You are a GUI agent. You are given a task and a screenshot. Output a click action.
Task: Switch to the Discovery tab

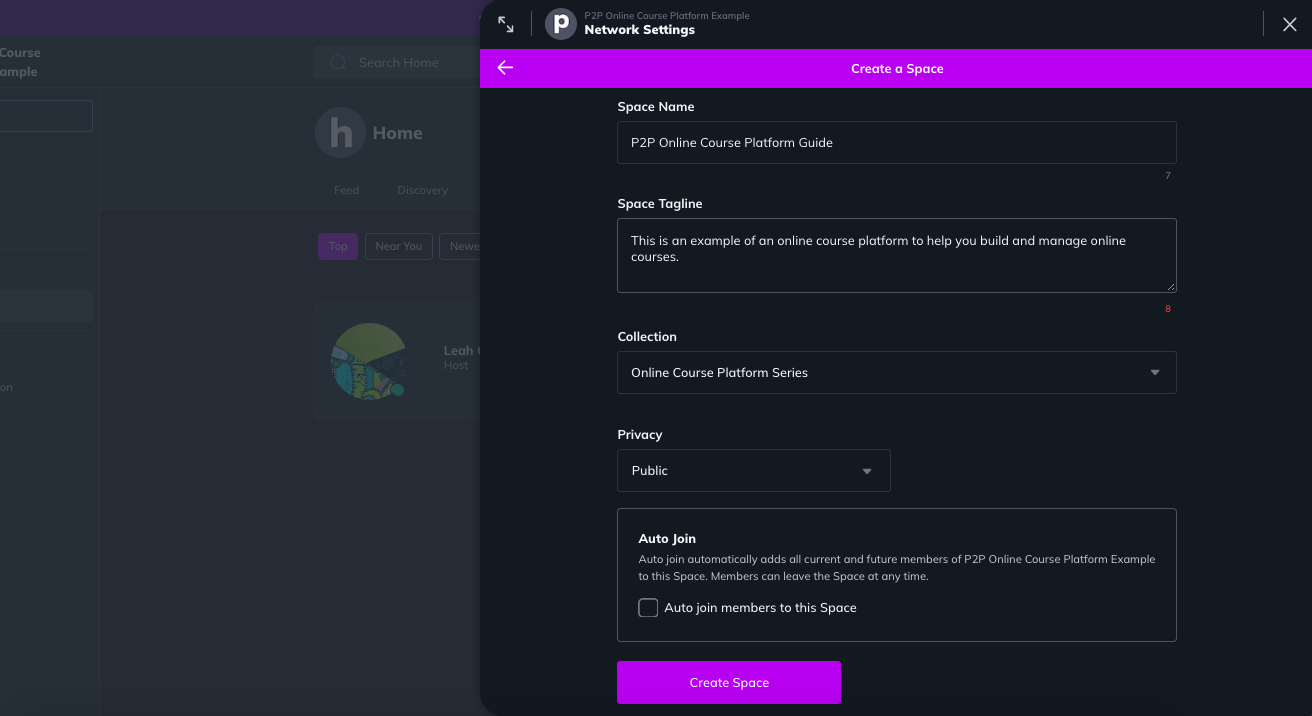click(422, 189)
